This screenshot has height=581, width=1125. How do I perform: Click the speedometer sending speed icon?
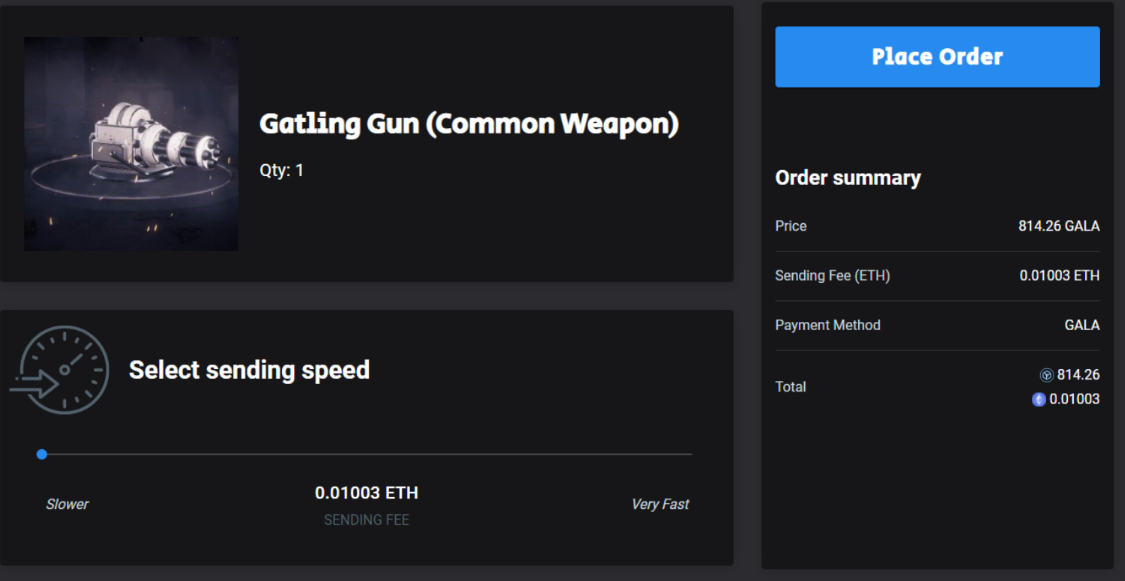pos(60,370)
